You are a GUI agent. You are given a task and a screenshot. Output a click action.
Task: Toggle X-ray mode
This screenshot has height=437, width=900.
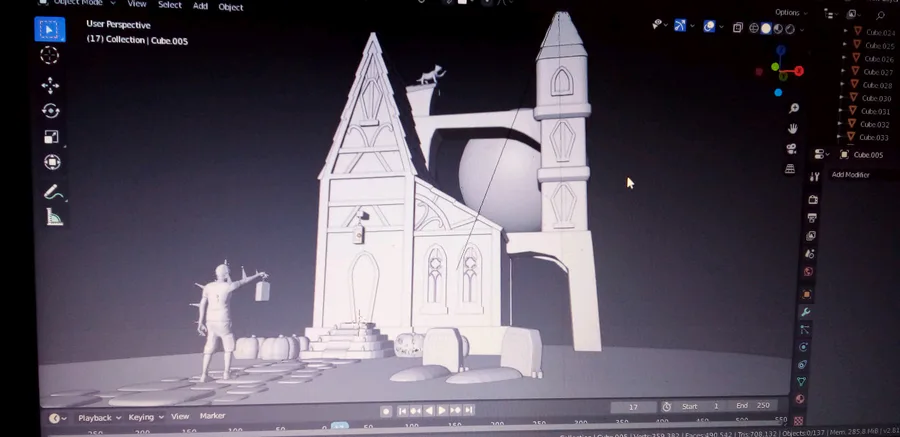click(x=738, y=28)
